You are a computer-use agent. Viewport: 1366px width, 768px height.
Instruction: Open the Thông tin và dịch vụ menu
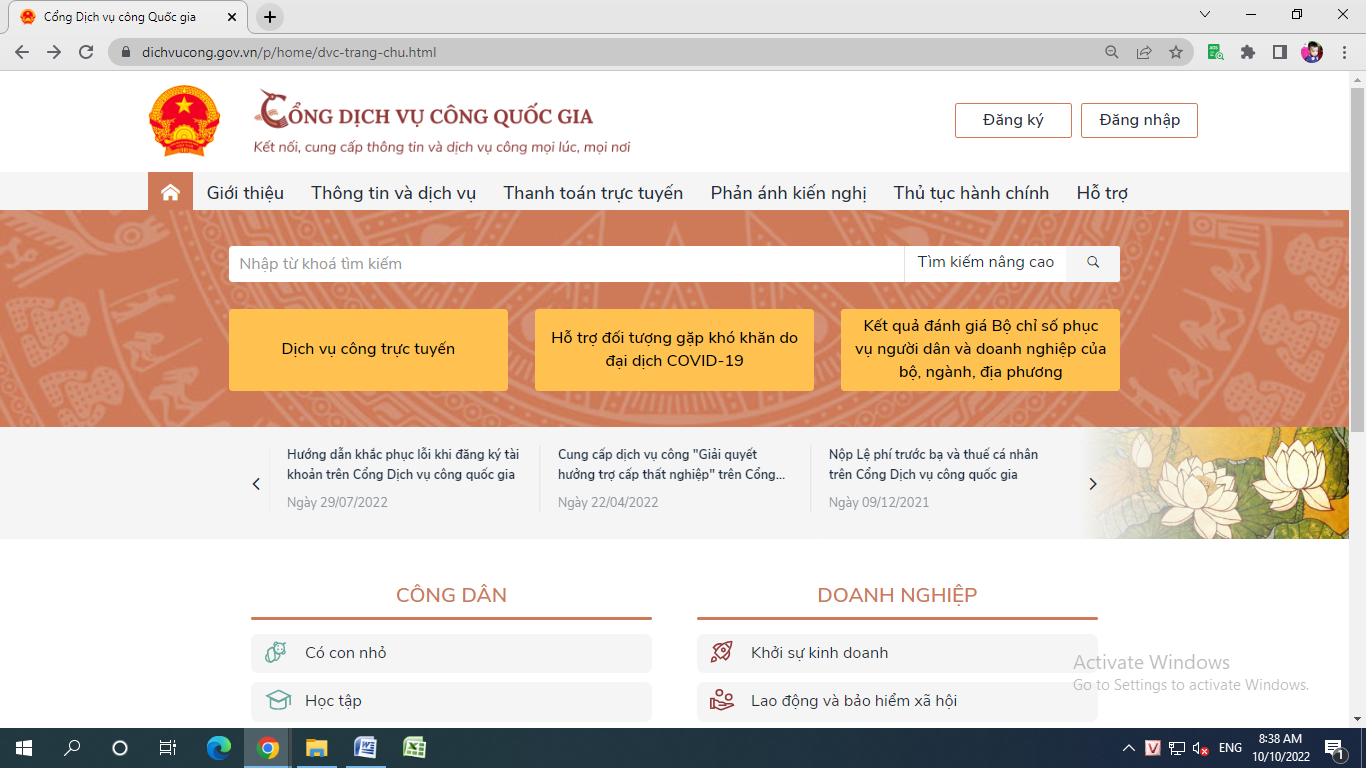(393, 193)
